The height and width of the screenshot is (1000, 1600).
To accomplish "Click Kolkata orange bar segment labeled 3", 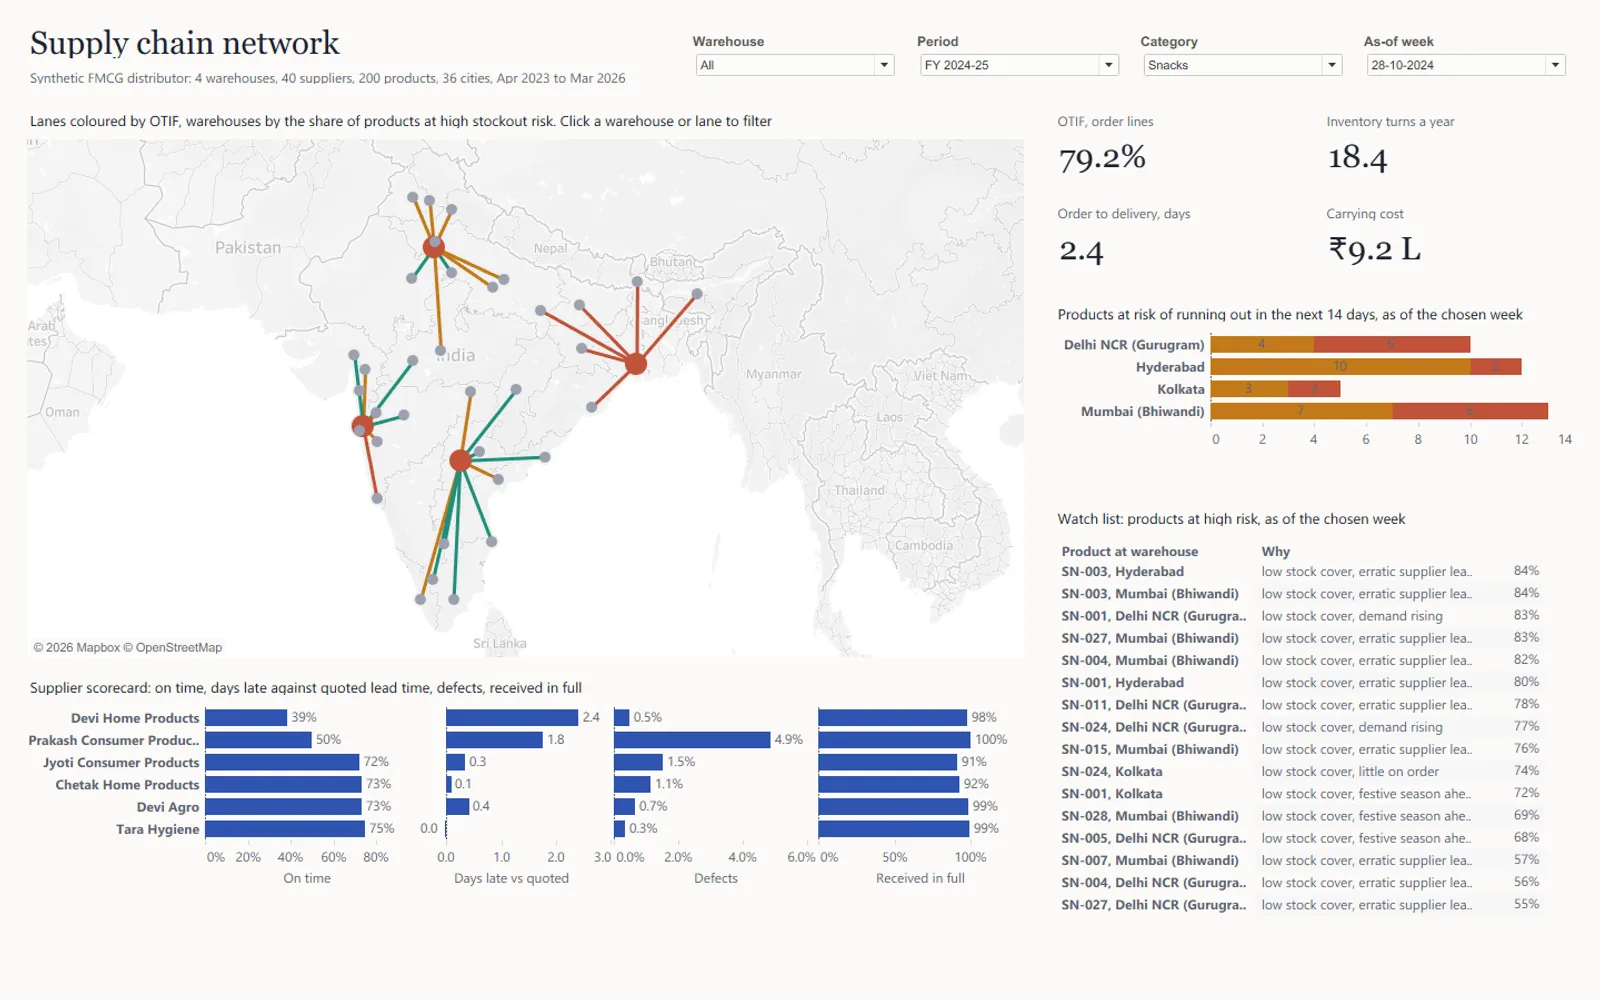I will click(1249, 389).
